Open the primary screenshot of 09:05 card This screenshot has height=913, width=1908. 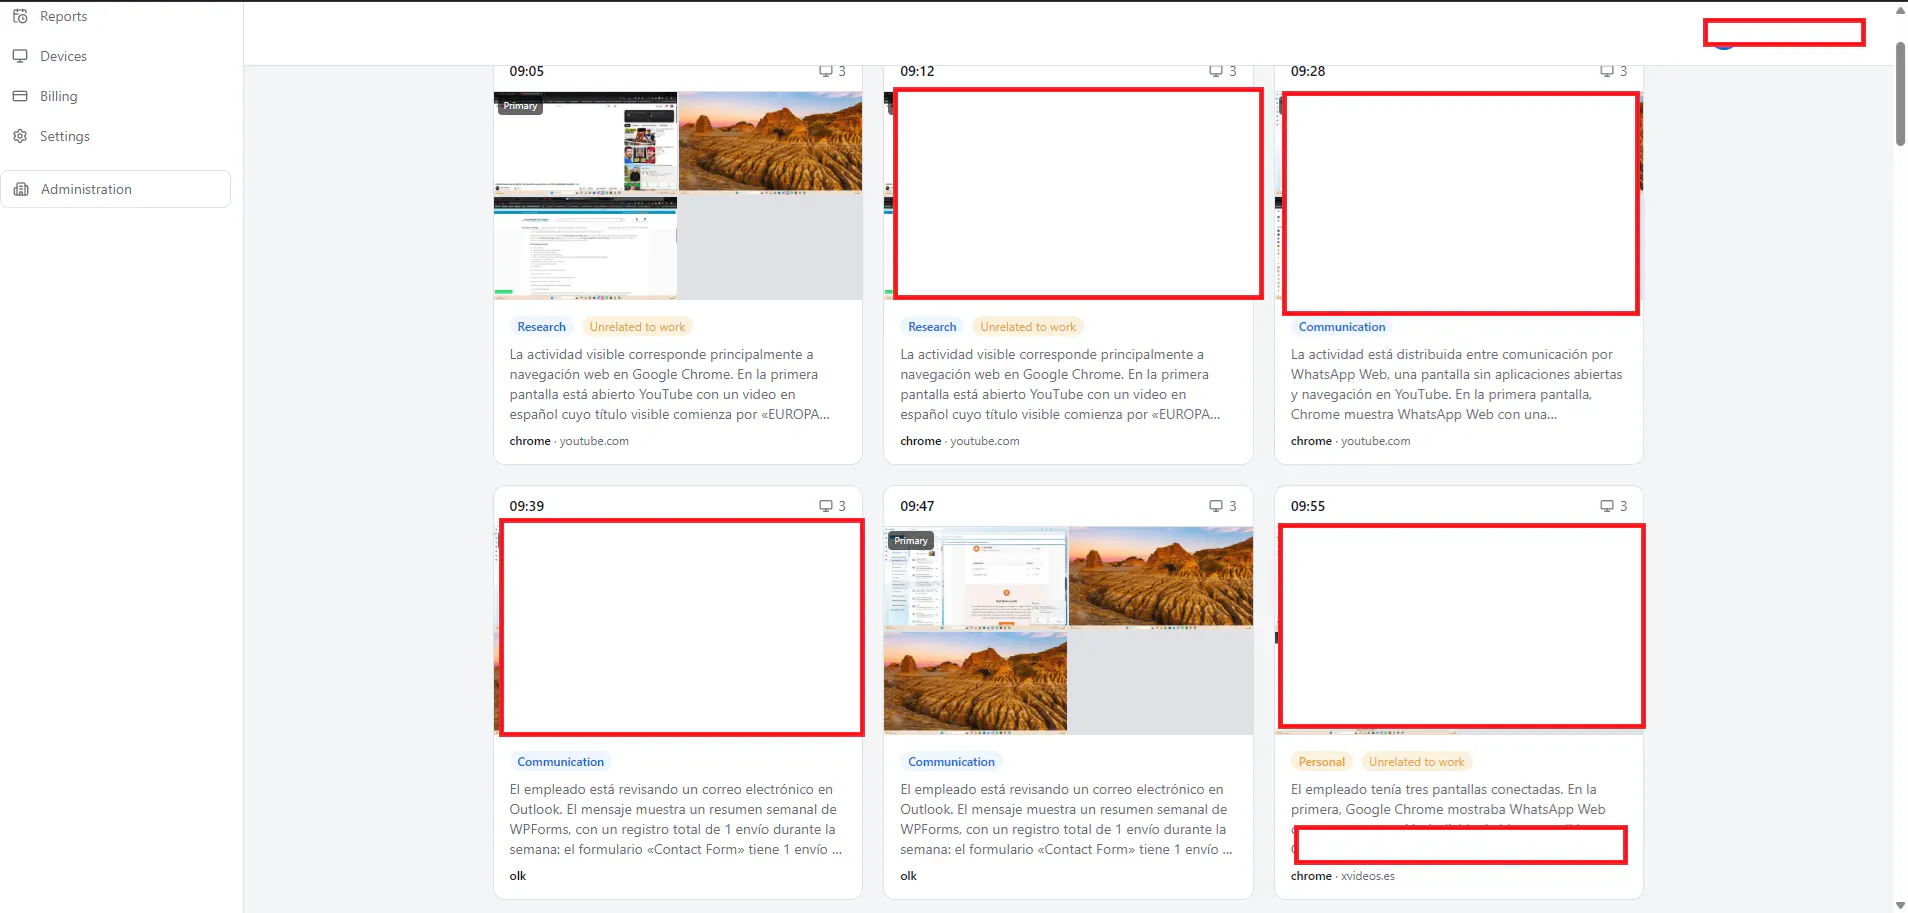tap(585, 142)
